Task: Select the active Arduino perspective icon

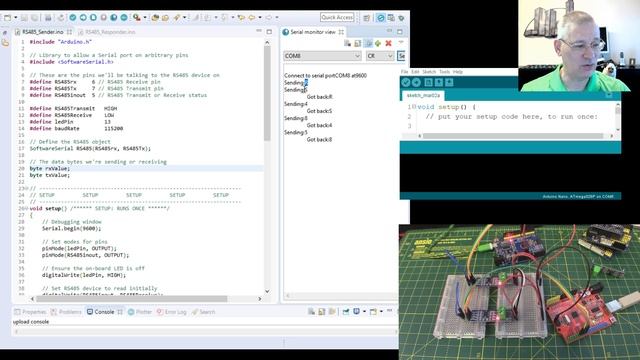Action: coord(380,18)
